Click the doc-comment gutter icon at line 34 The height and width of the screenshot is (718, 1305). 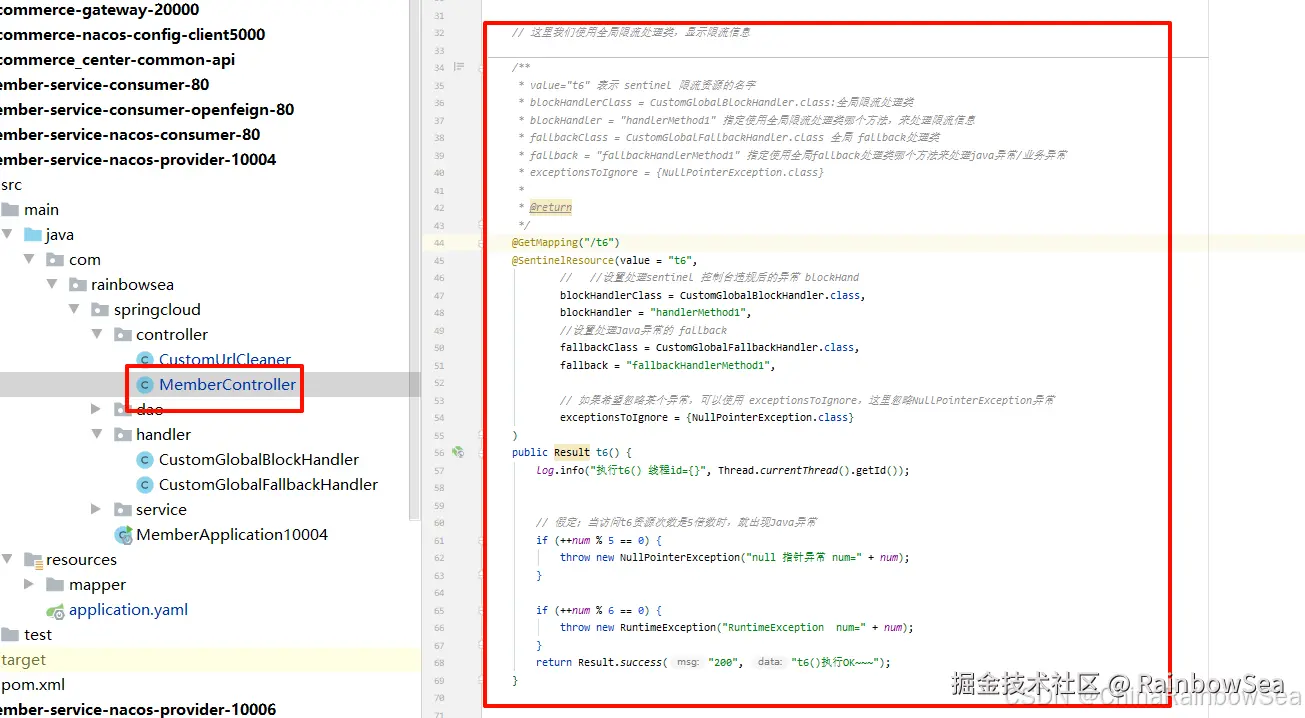pyautogui.click(x=459, y=67)
